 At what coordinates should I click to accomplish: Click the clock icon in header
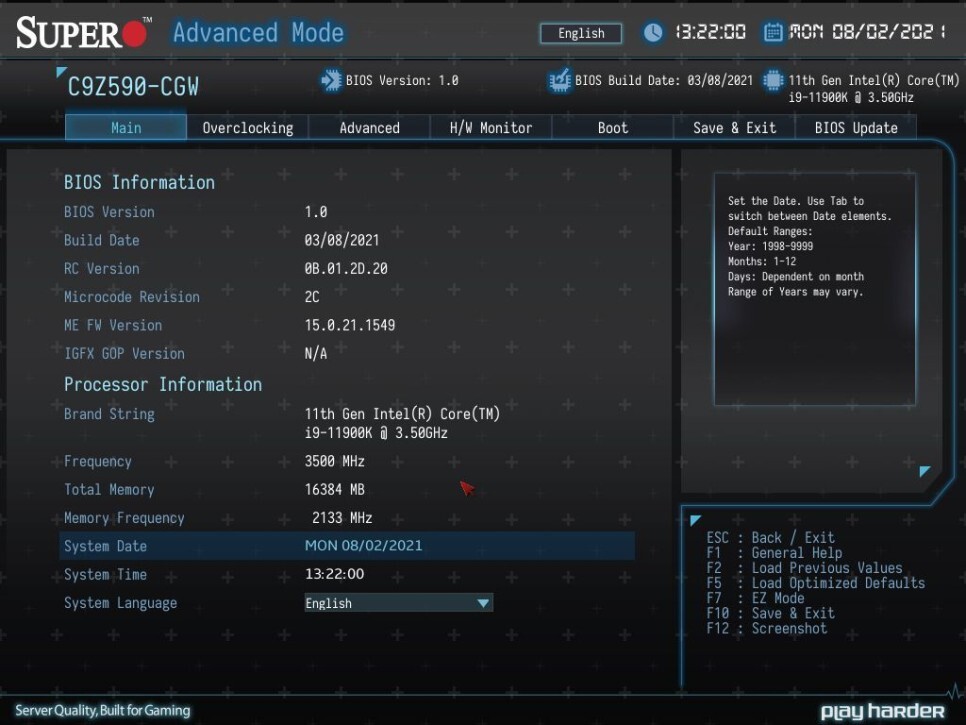653,32
